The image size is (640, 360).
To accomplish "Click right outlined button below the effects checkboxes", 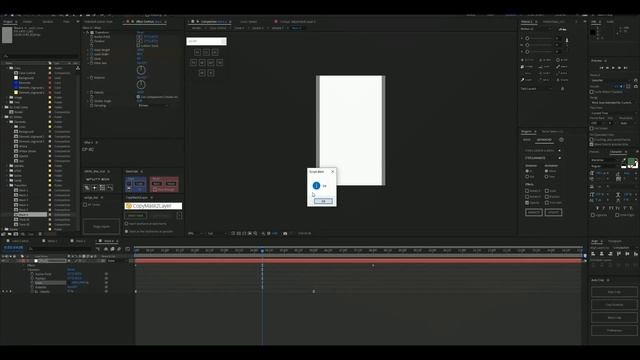I will [x=553, y=212].
